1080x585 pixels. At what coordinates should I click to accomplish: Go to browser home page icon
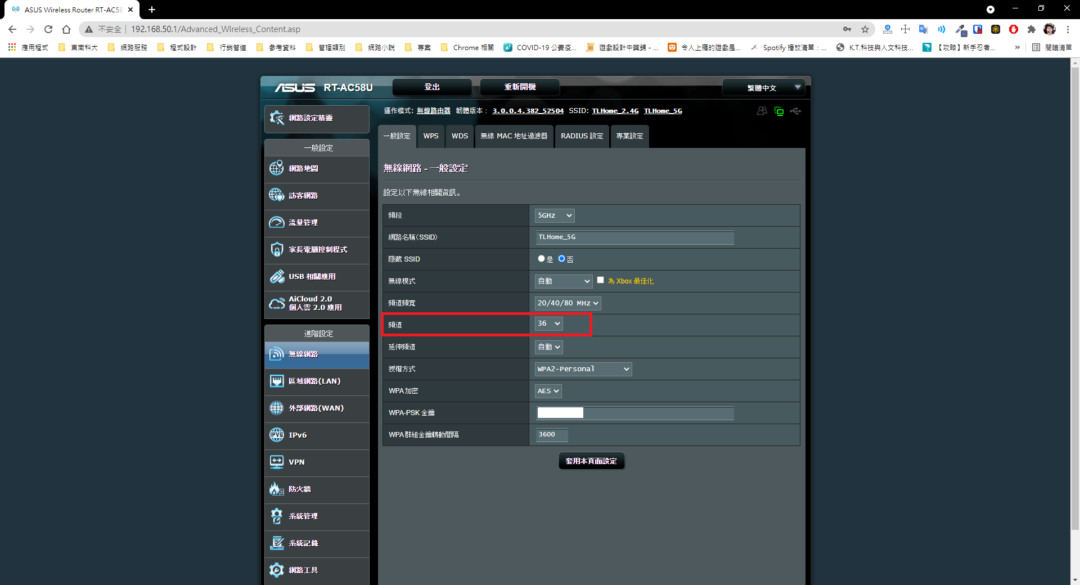(x=66, y=29)
